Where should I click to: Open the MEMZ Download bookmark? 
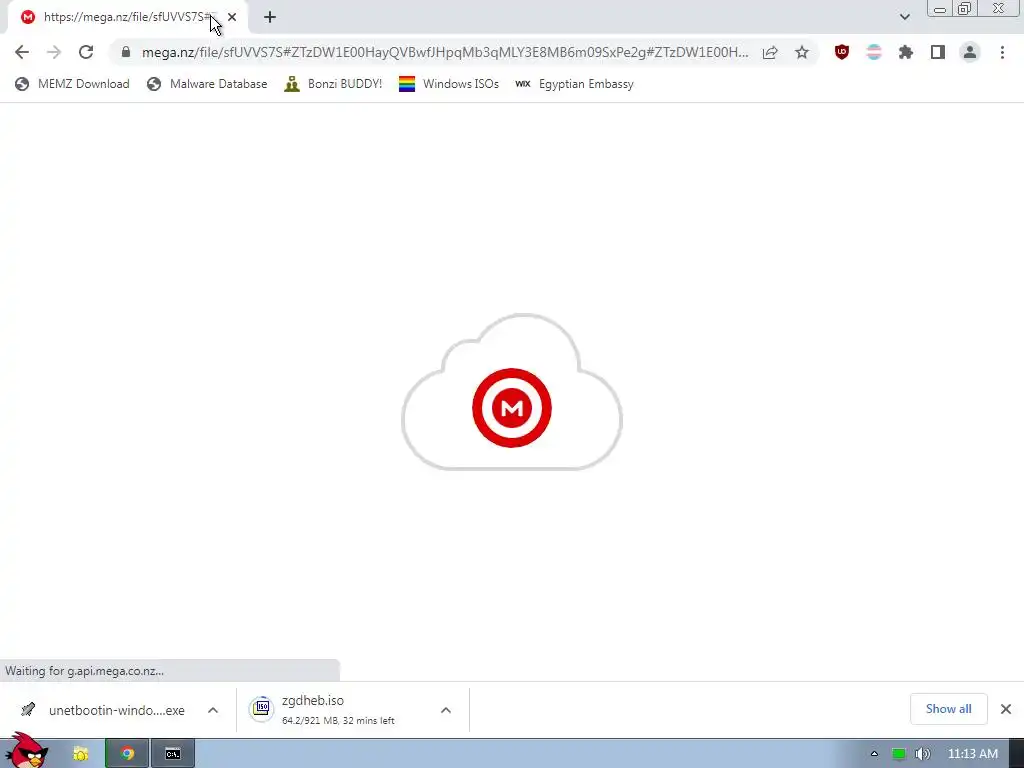pos(72,84)
